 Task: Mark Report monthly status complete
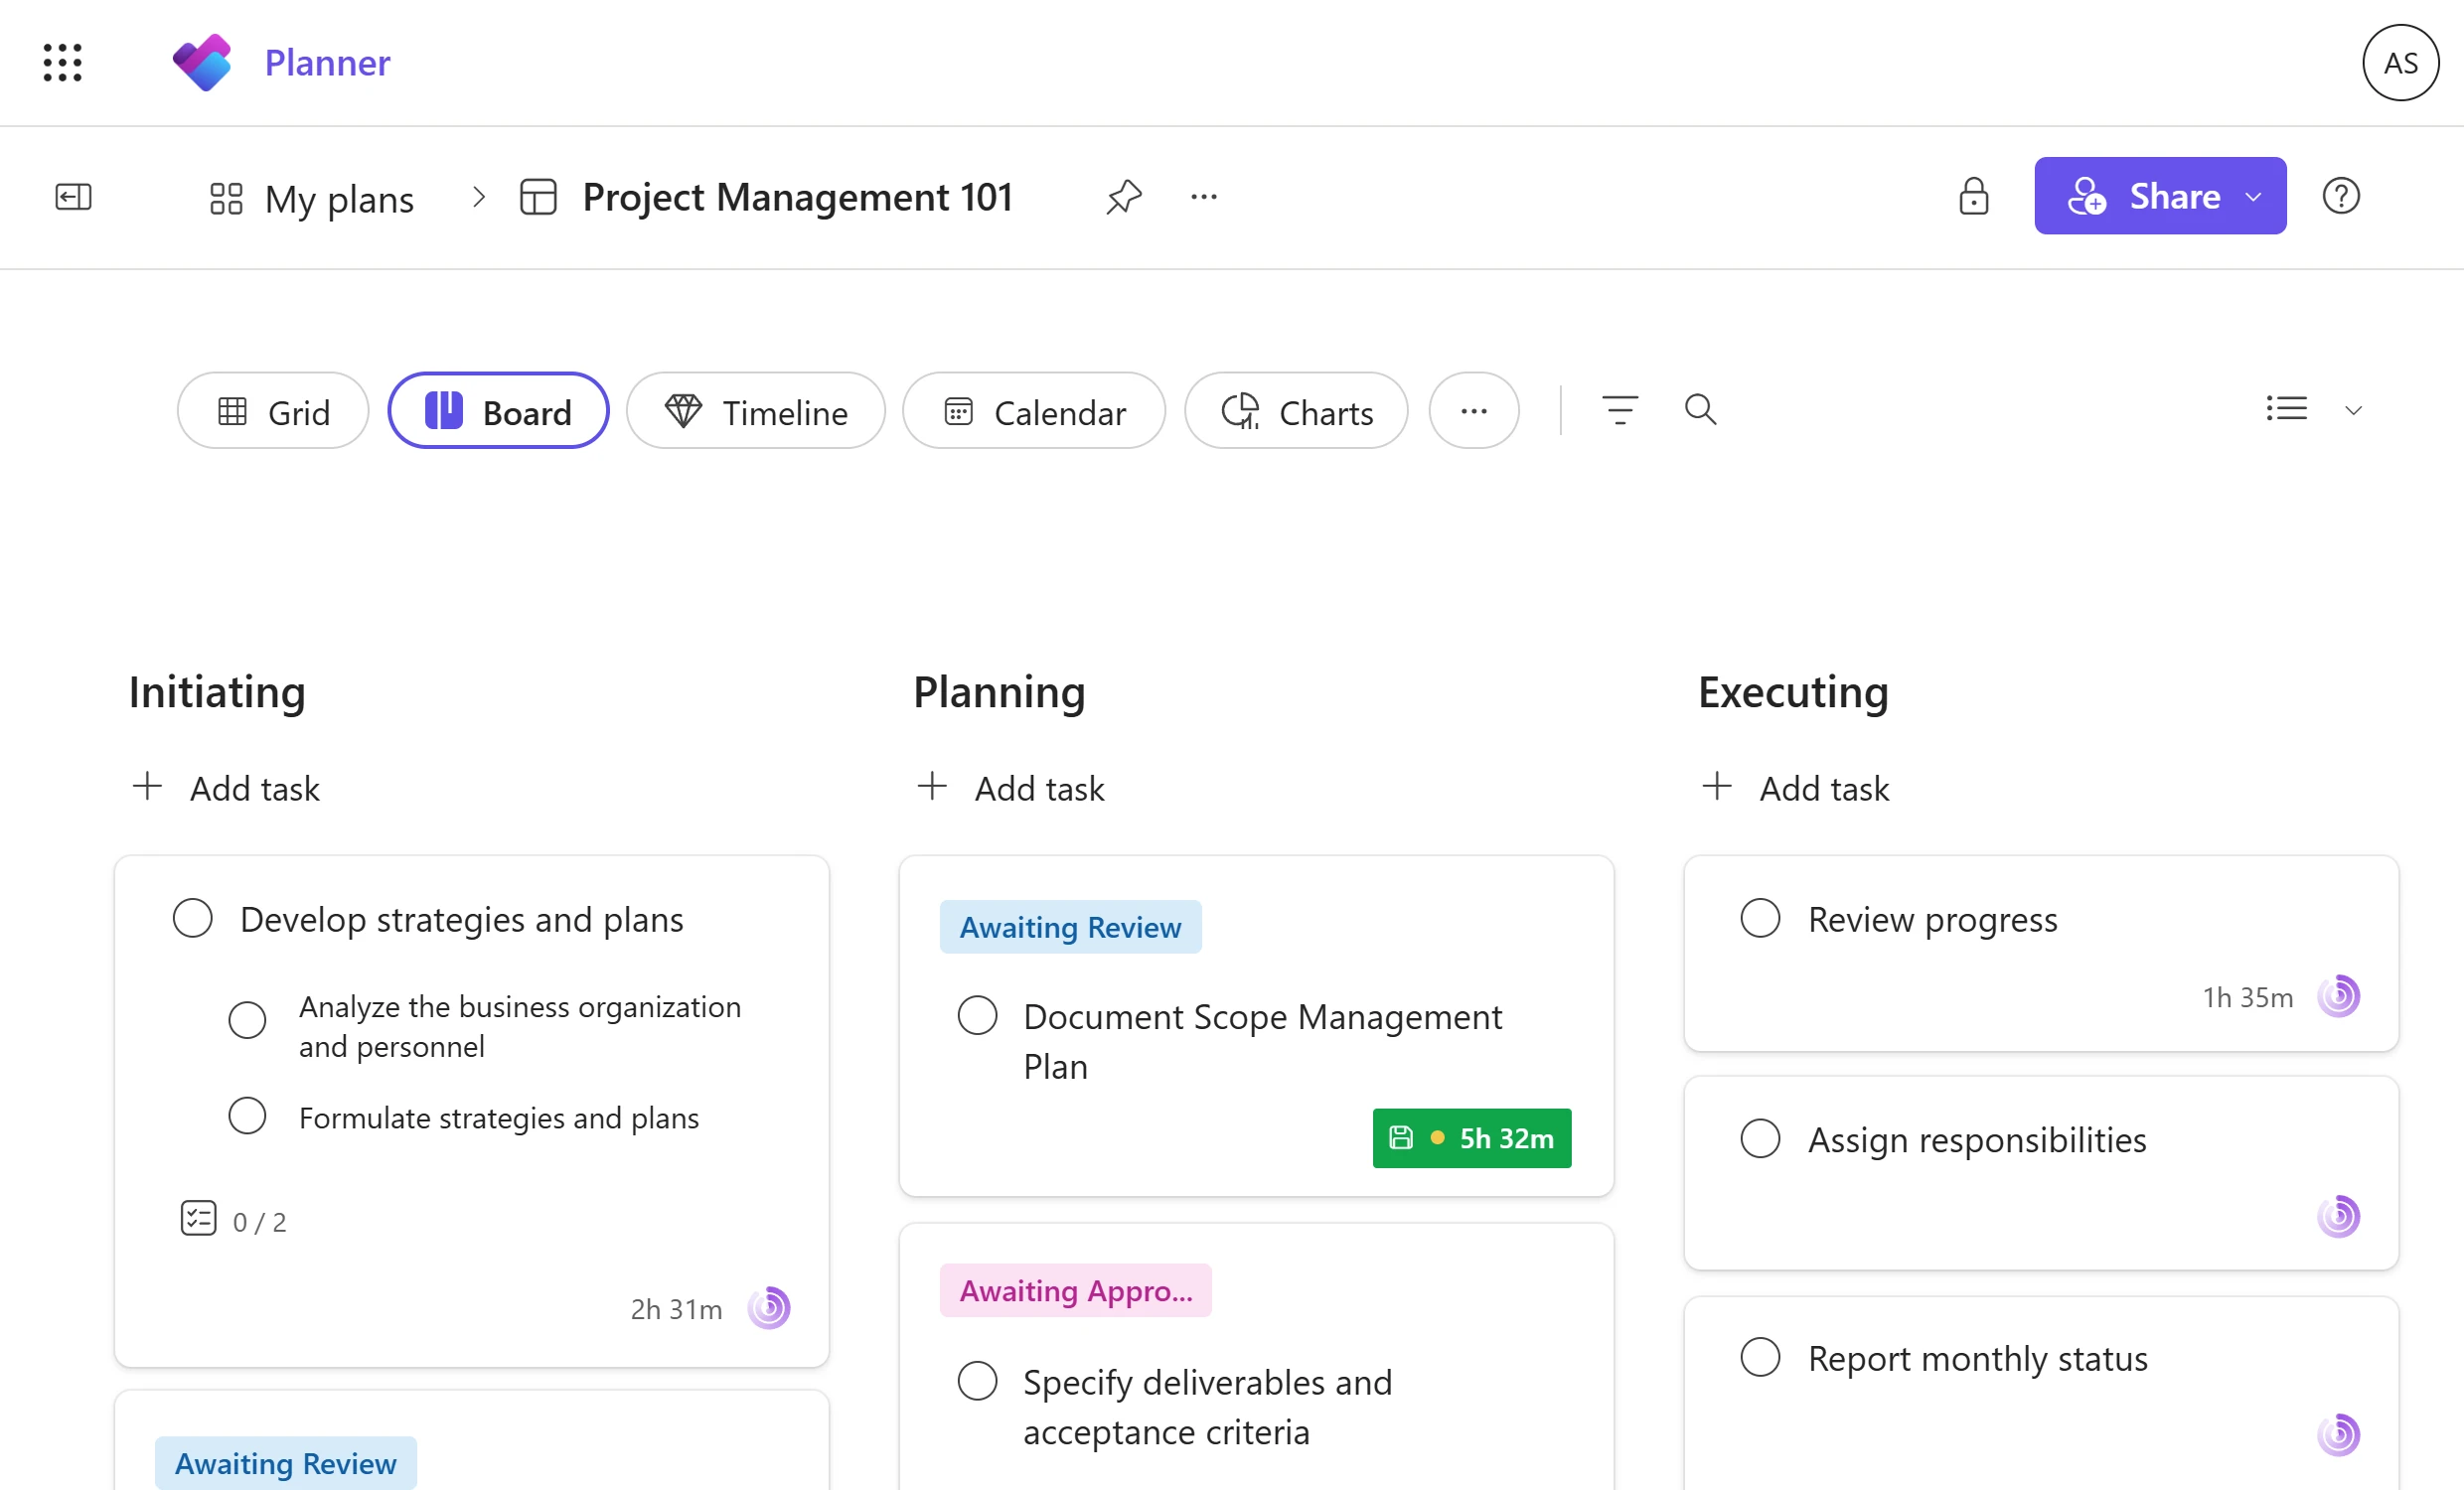click(x=1760, y=1357)
